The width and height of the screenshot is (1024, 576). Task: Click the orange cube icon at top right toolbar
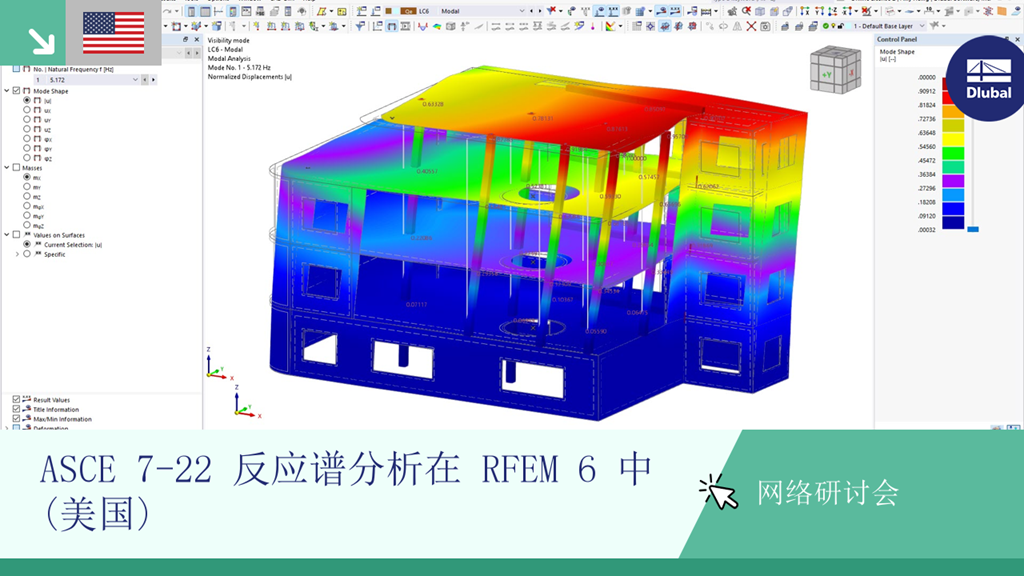pyautogui.click(x=1002, y=11)
